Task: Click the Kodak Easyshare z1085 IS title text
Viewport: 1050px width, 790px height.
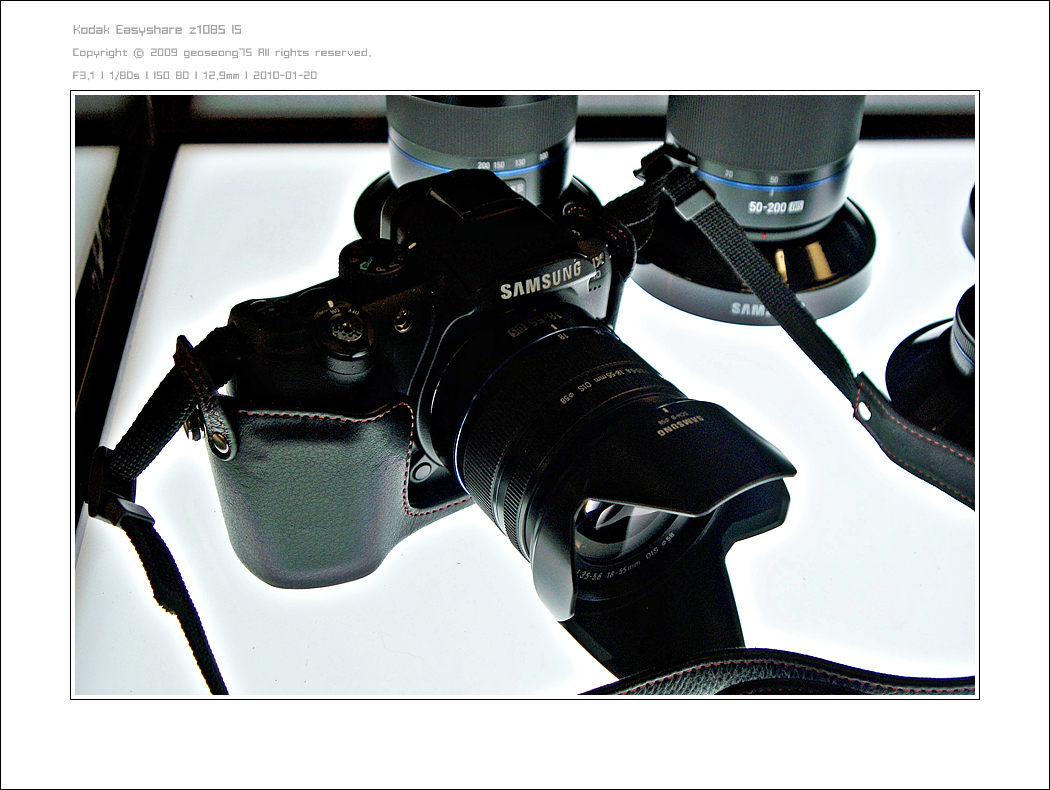Action: point(157,30)
